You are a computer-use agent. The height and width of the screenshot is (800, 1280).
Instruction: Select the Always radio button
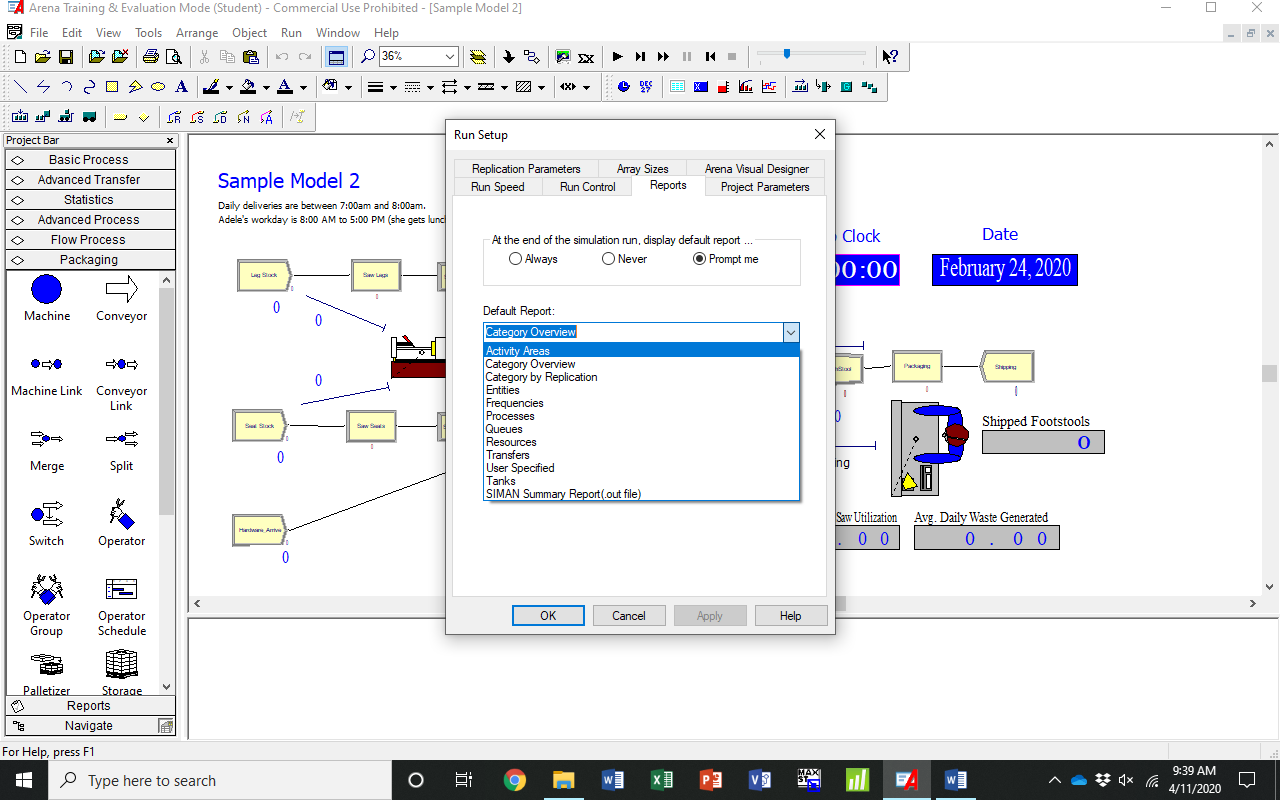(515, 259)
